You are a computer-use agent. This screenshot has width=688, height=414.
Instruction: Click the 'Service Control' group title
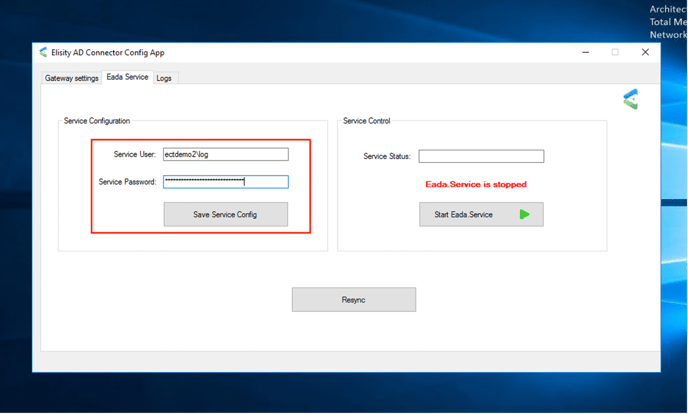[x=366, y=121]
